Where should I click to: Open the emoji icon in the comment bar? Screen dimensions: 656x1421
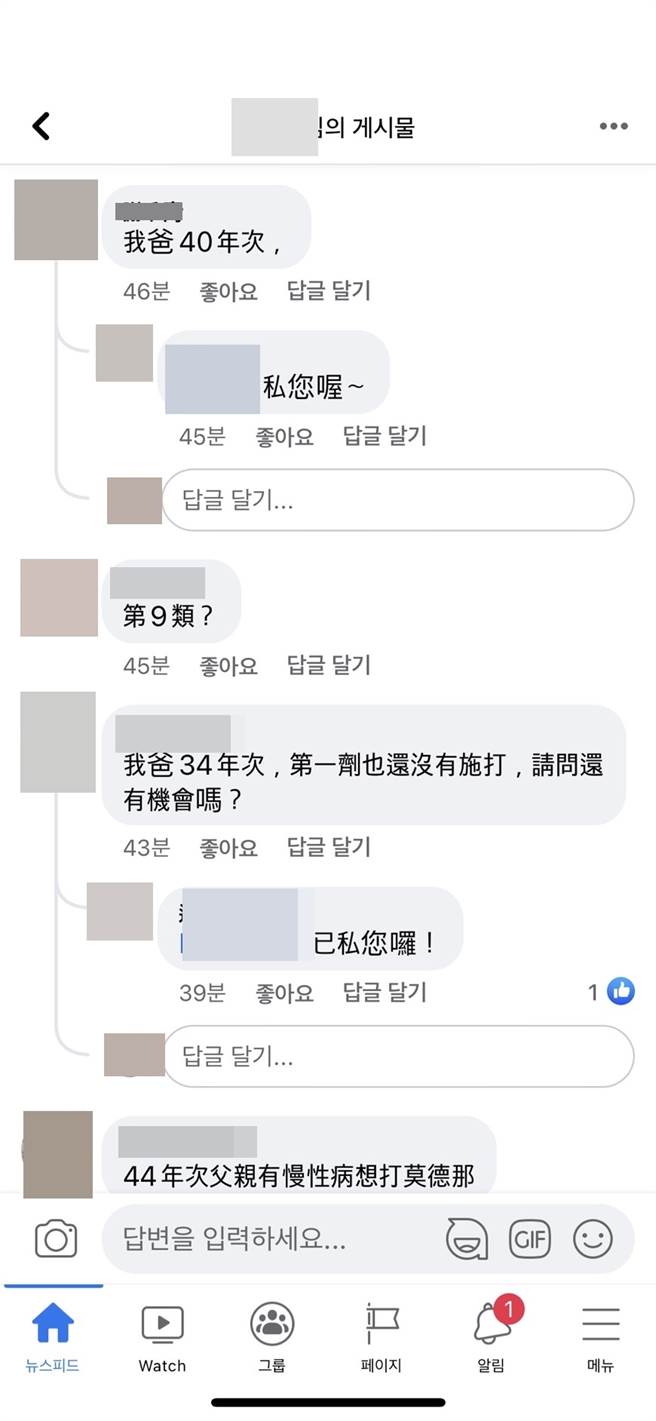[x=592, y=1238]
